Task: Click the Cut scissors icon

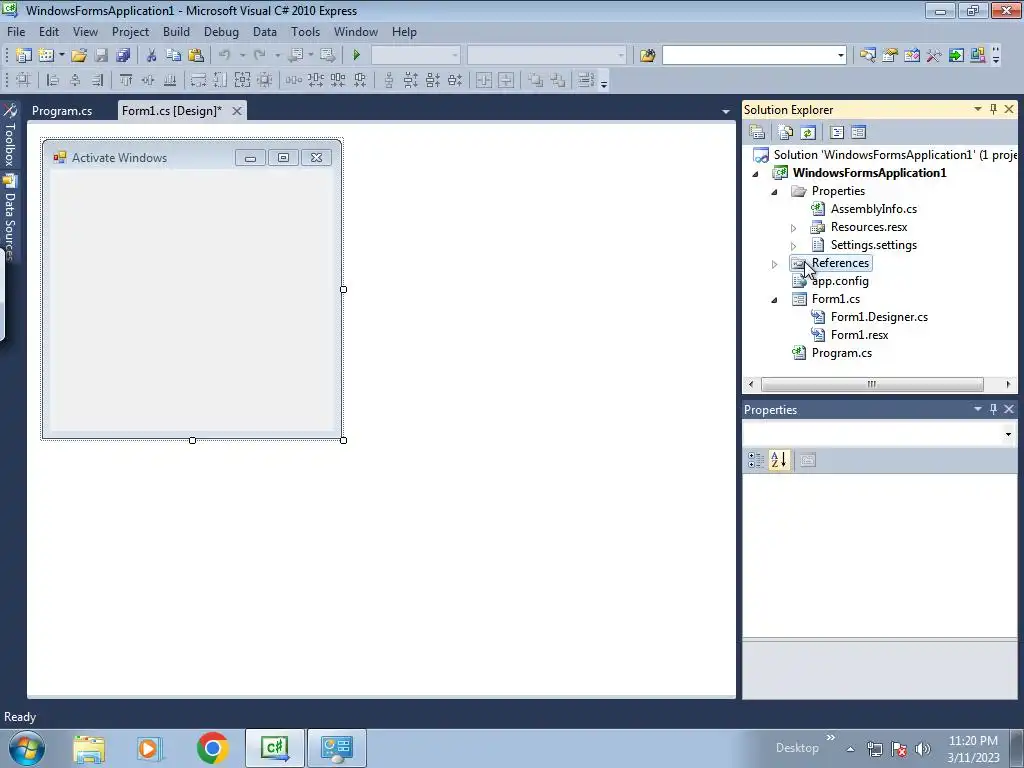Action: point(151,56)
